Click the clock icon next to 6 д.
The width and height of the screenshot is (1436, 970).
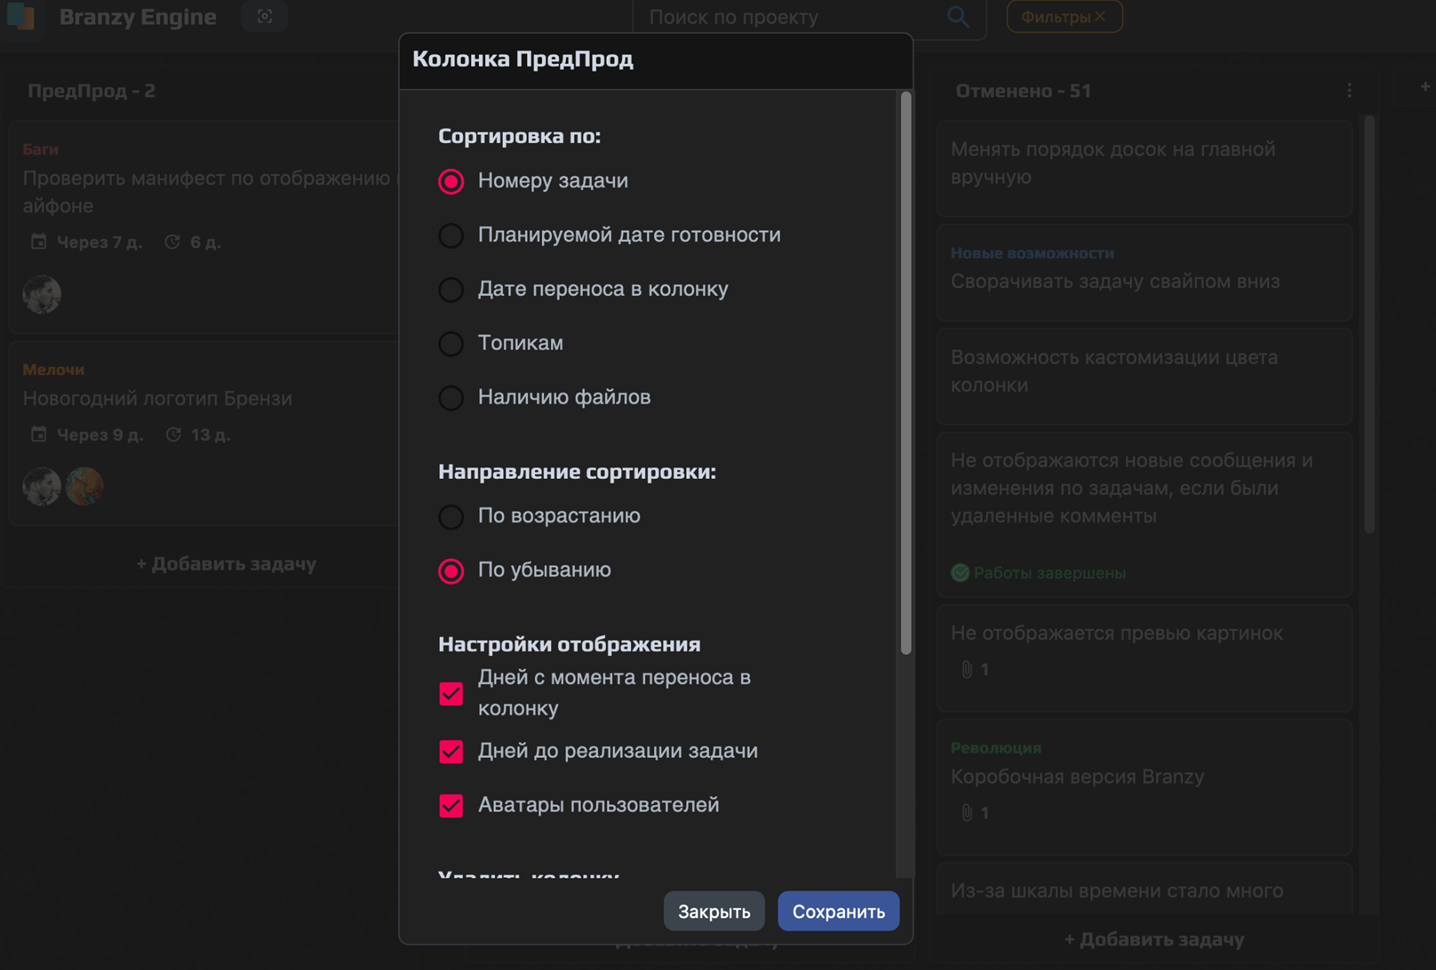coord(172,242)
